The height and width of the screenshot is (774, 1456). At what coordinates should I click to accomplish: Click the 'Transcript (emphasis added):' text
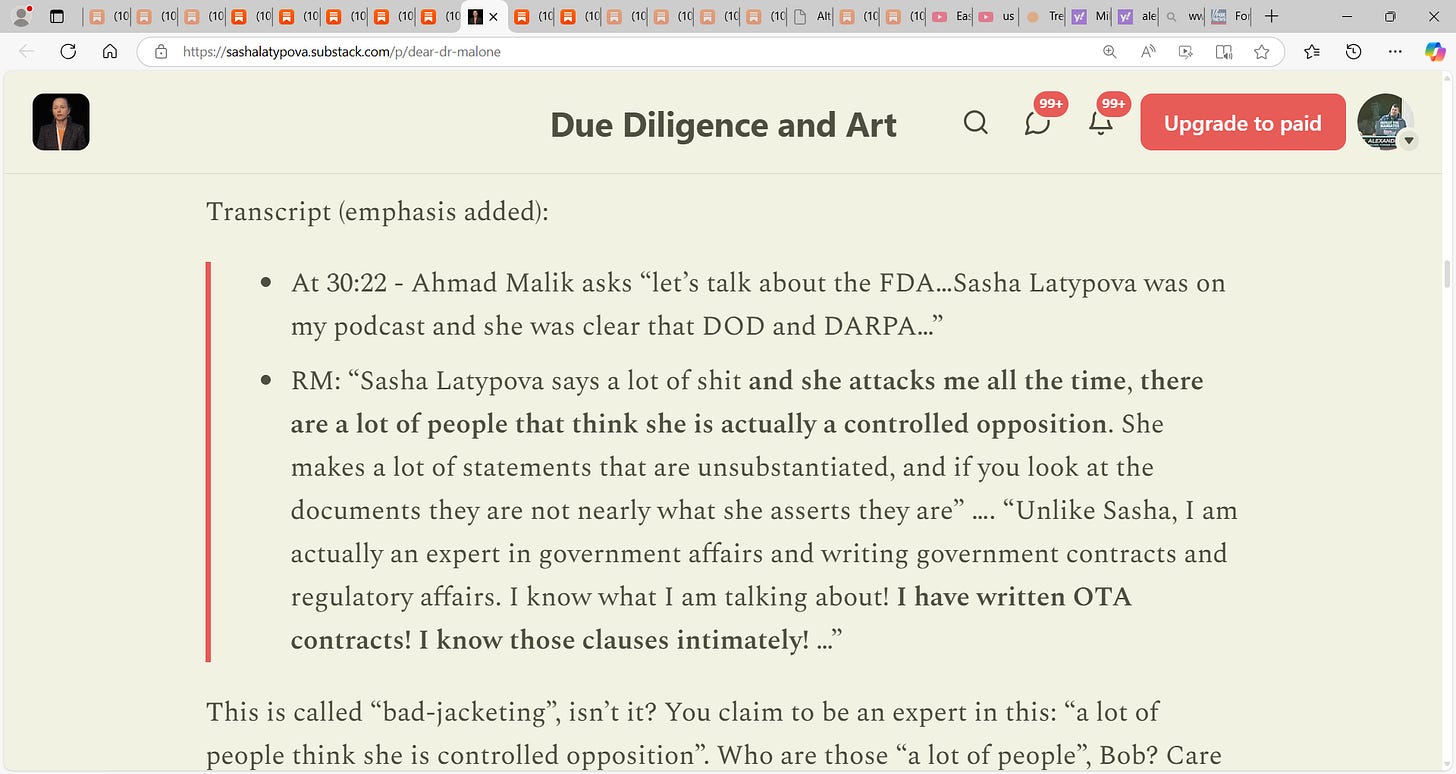(377, 211)
